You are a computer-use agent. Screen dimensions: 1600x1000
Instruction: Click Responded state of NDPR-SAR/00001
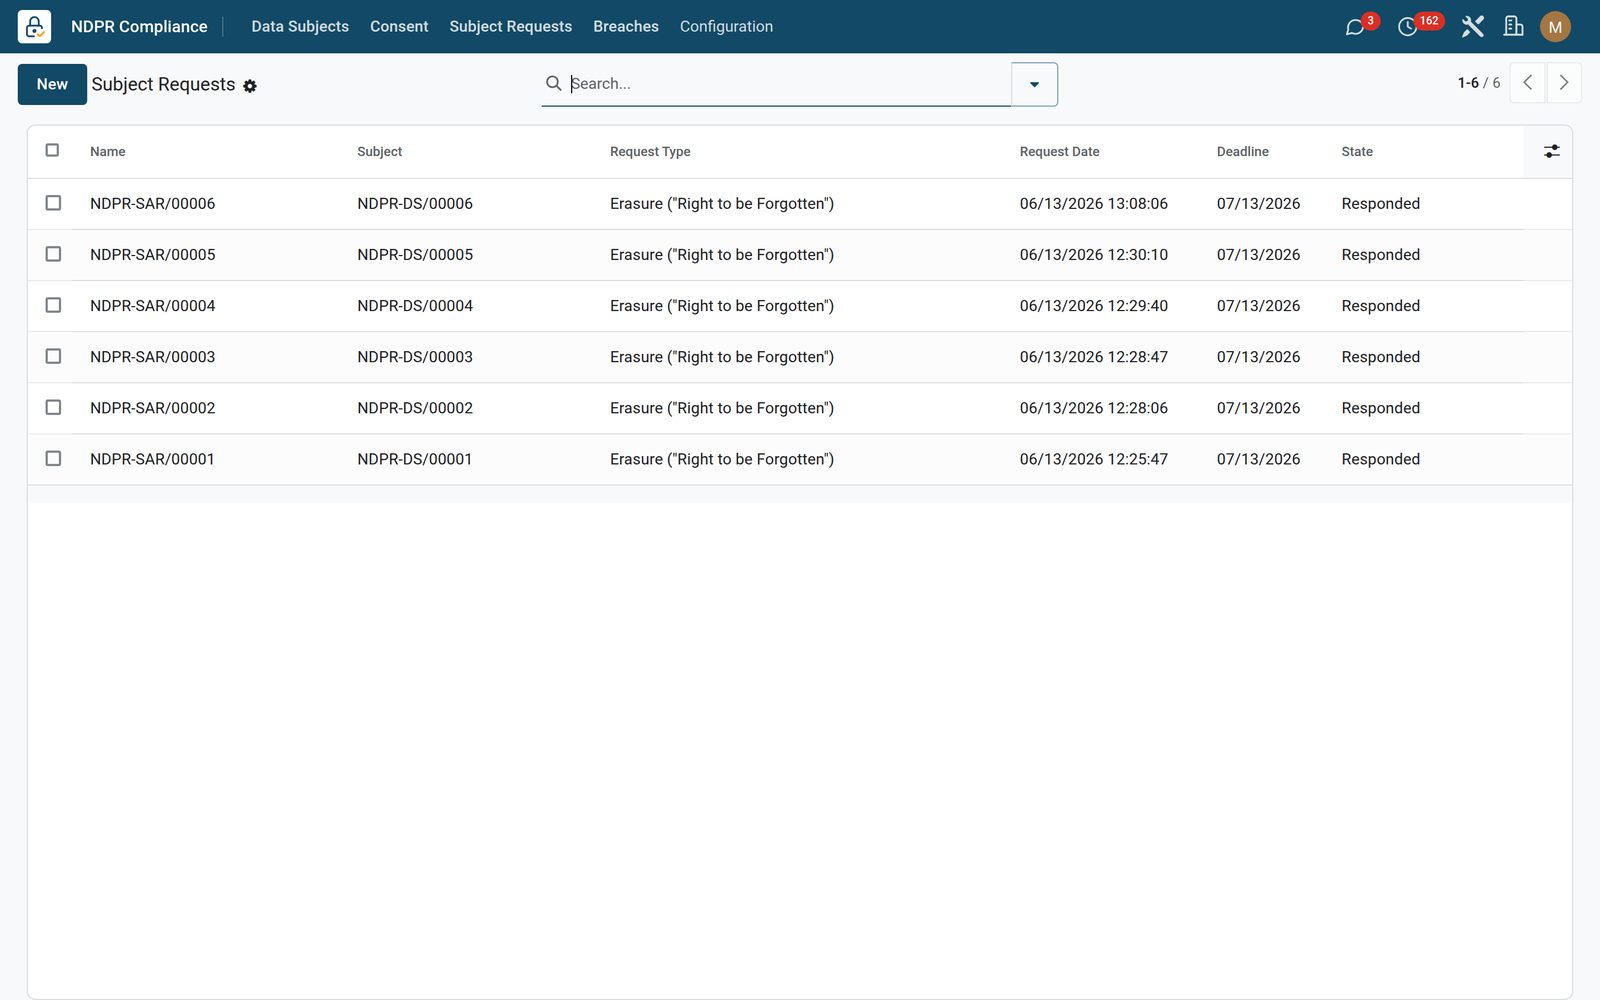coord(1380,459)
